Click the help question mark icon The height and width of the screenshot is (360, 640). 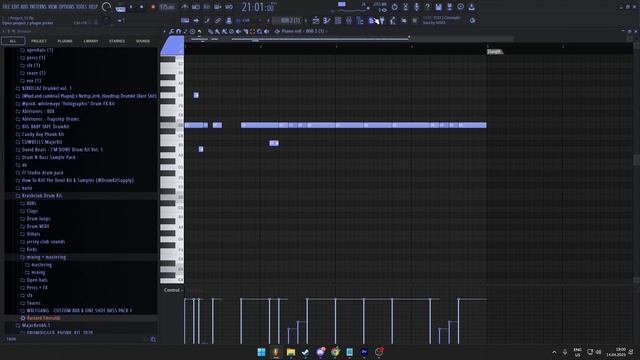(427, 7)
